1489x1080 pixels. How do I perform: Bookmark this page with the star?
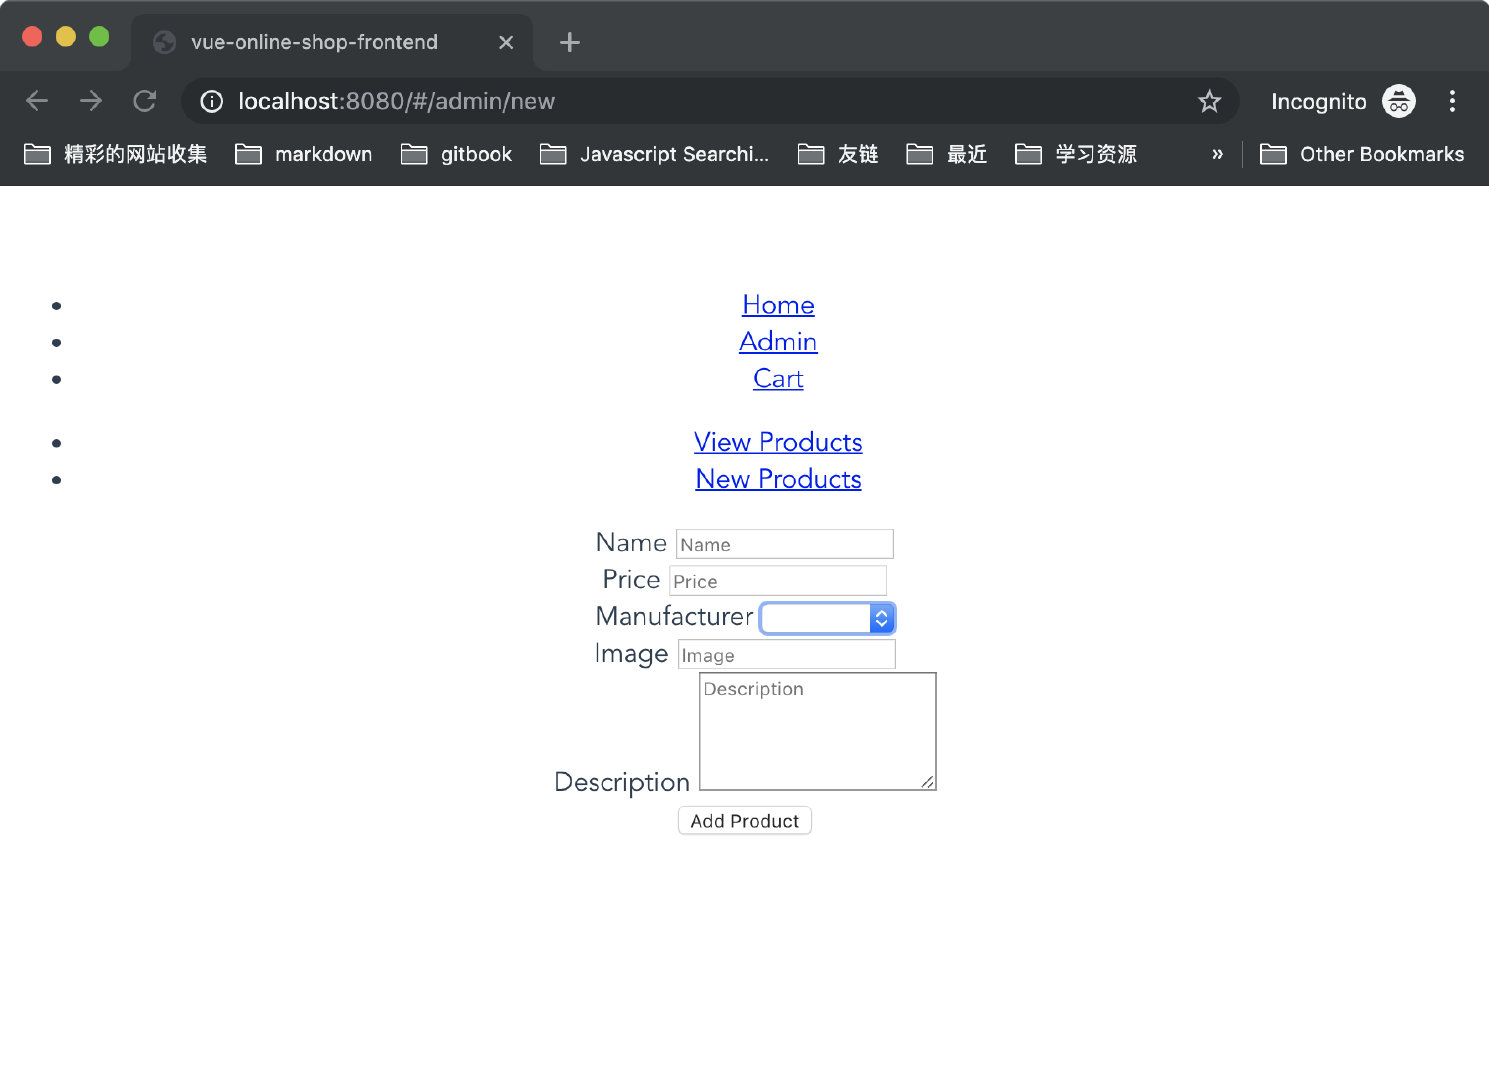tap(1210, 101)
